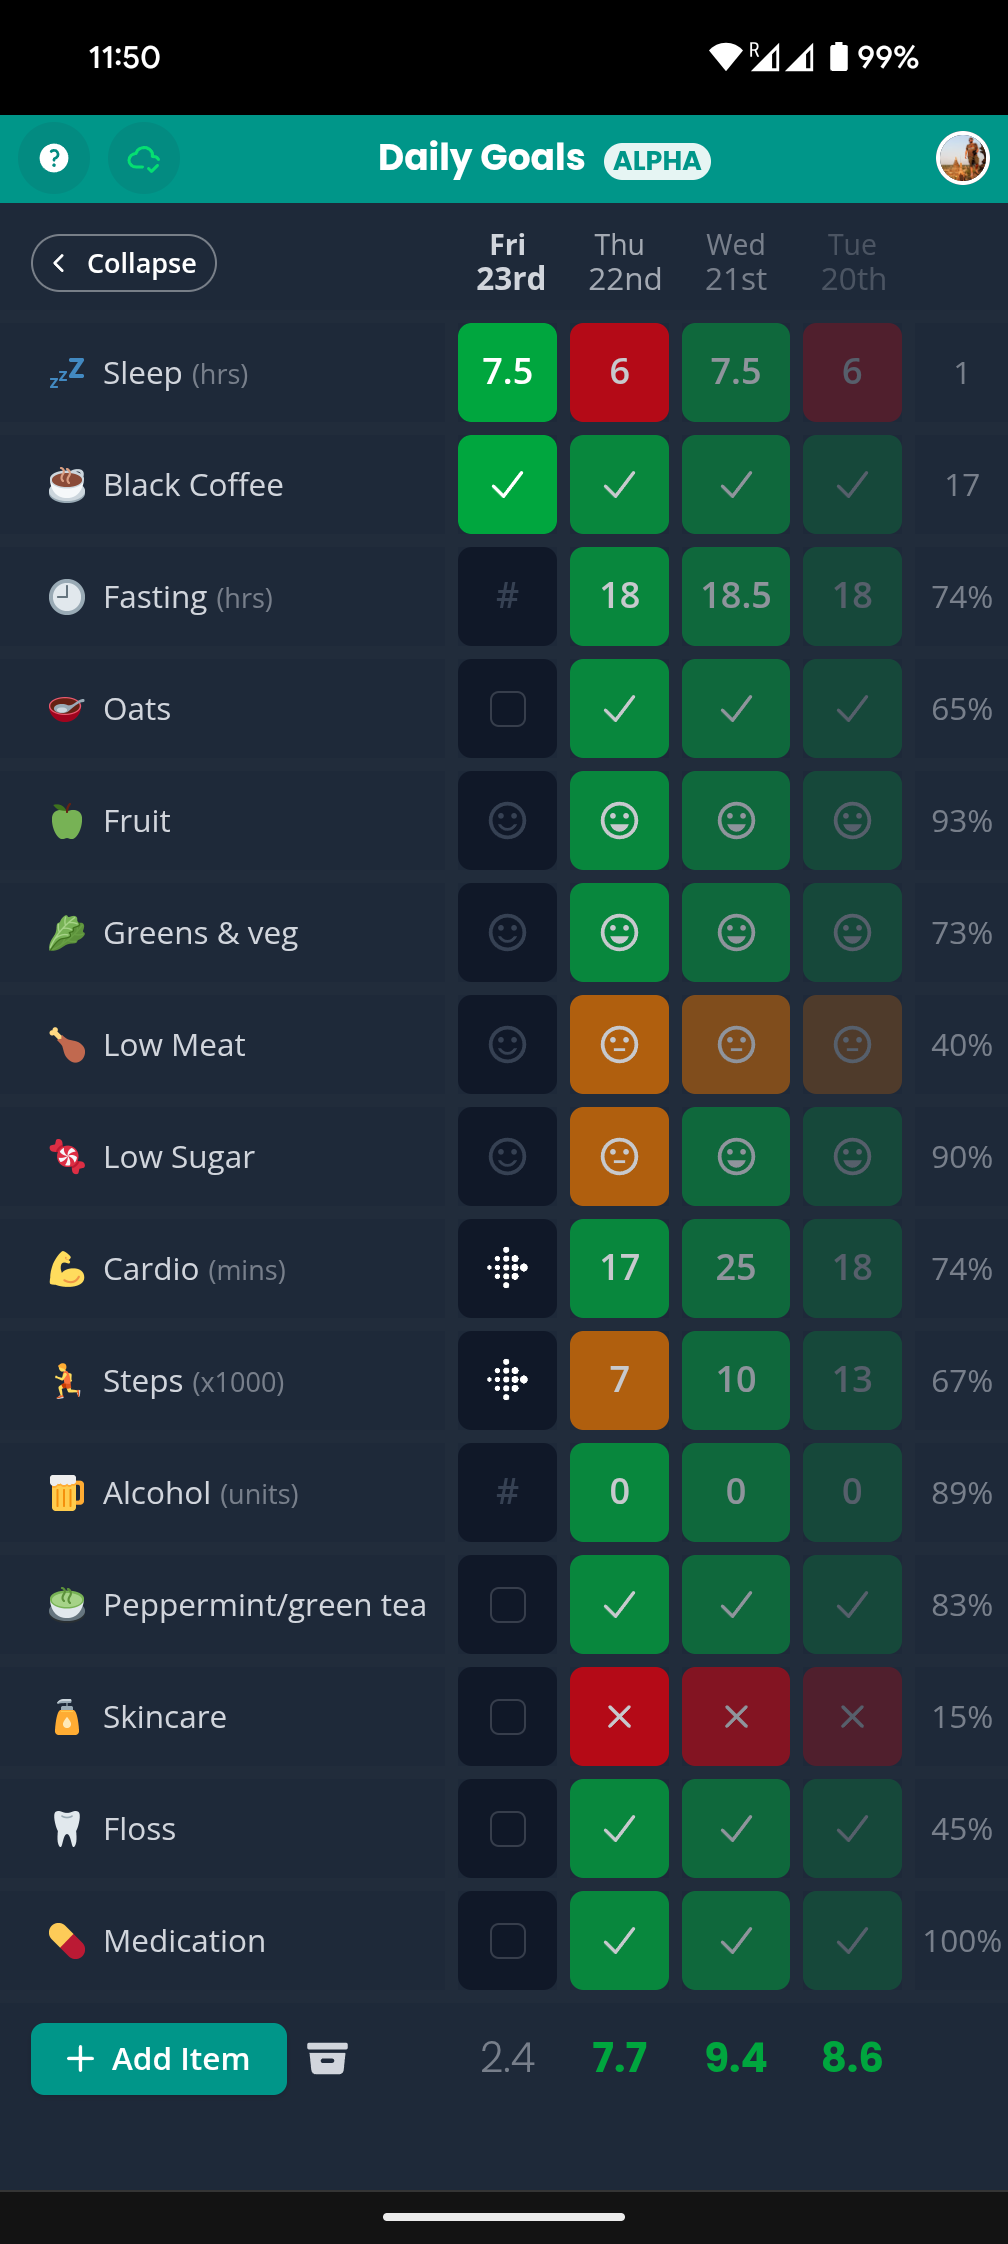This screenshot has height=2244, width=1008.
Task: Expand Friday's Fasting hours entry
Action: coord(507,596)
